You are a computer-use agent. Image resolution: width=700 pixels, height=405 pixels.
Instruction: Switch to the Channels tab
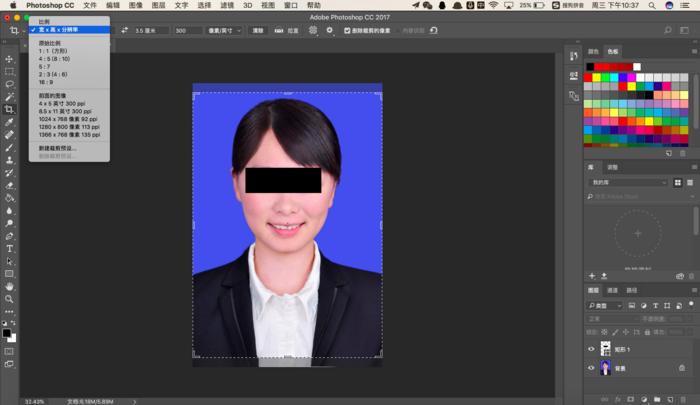612,290
